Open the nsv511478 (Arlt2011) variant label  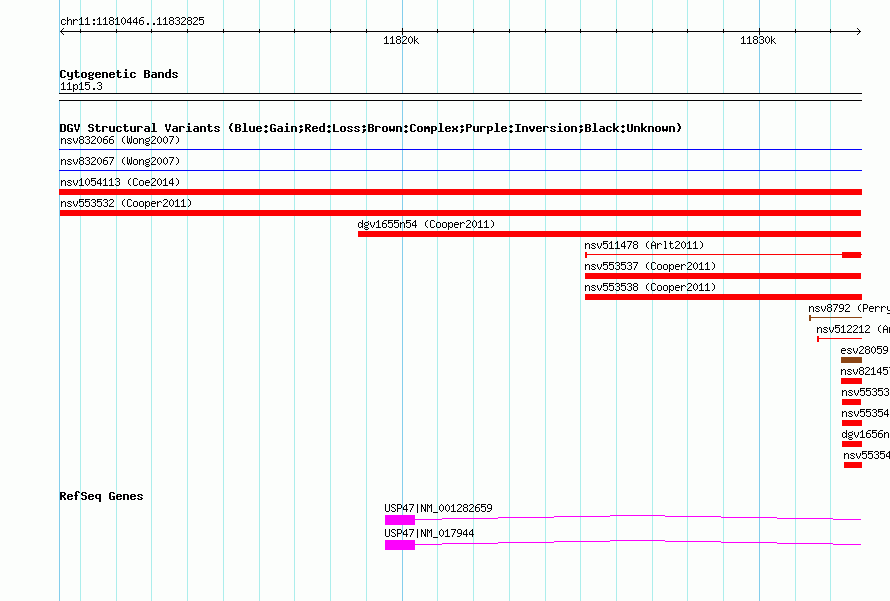pos(644,245)
